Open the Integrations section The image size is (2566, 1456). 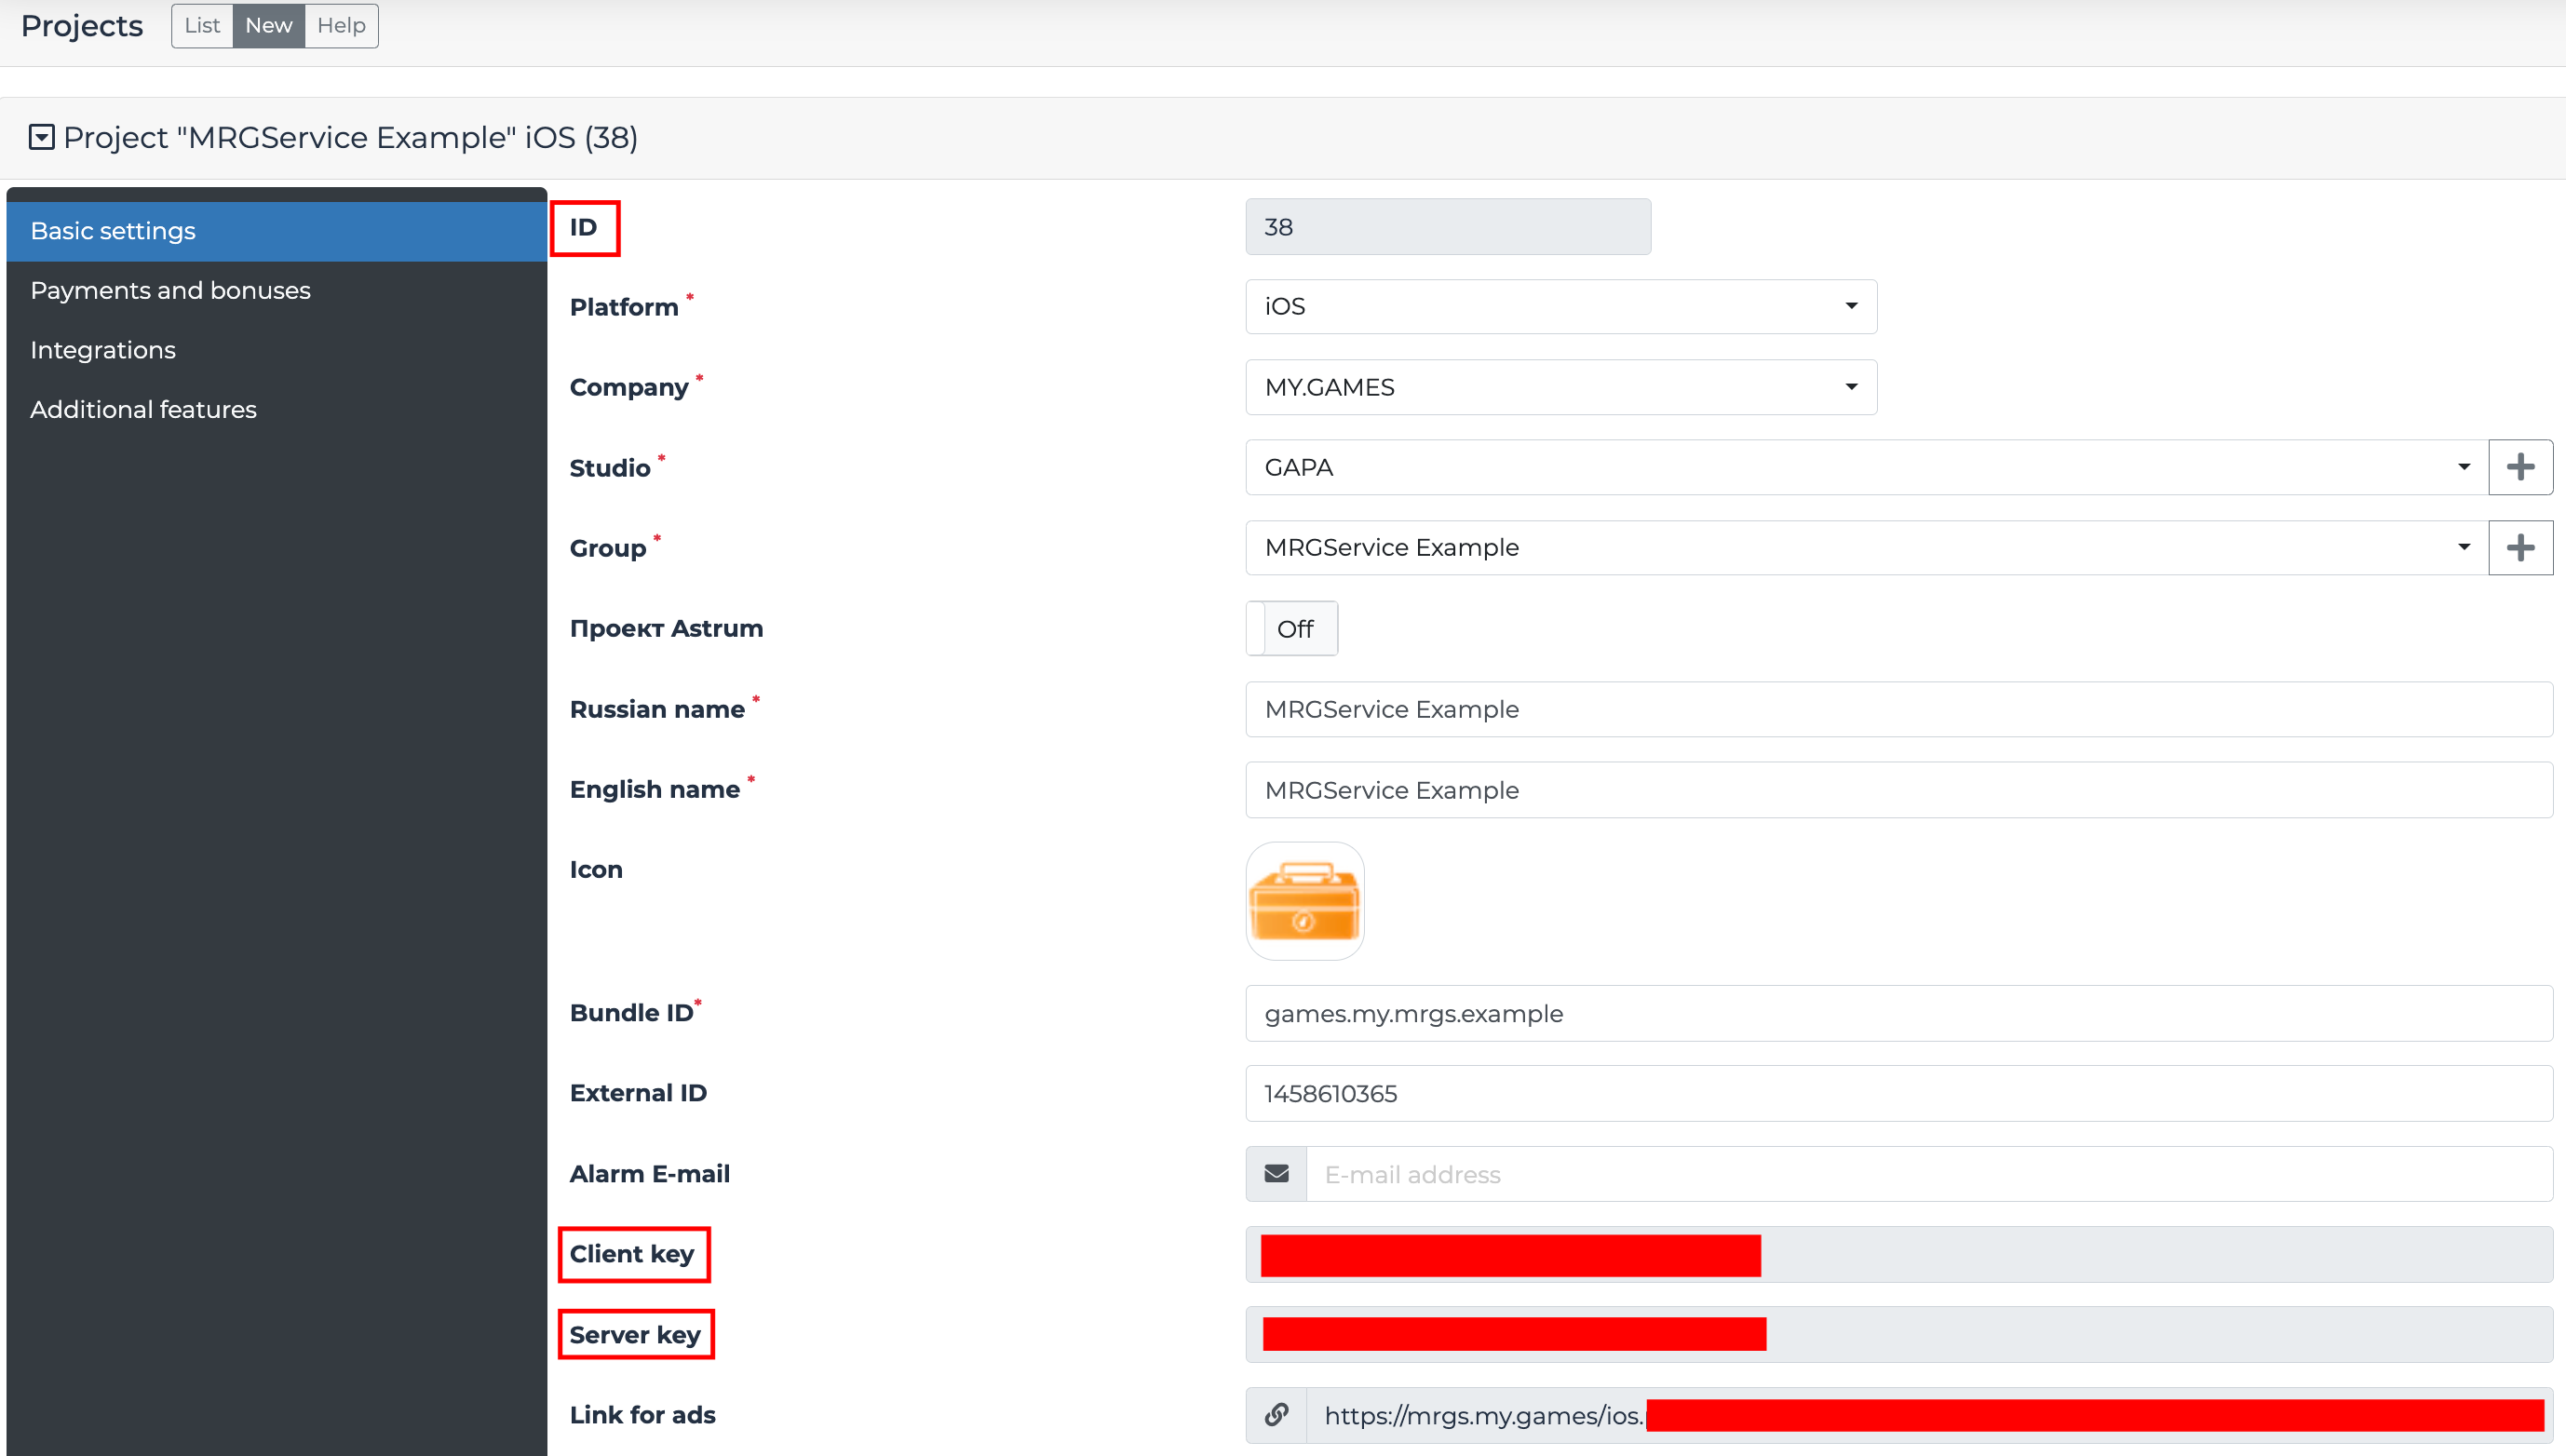pos(103,350)
